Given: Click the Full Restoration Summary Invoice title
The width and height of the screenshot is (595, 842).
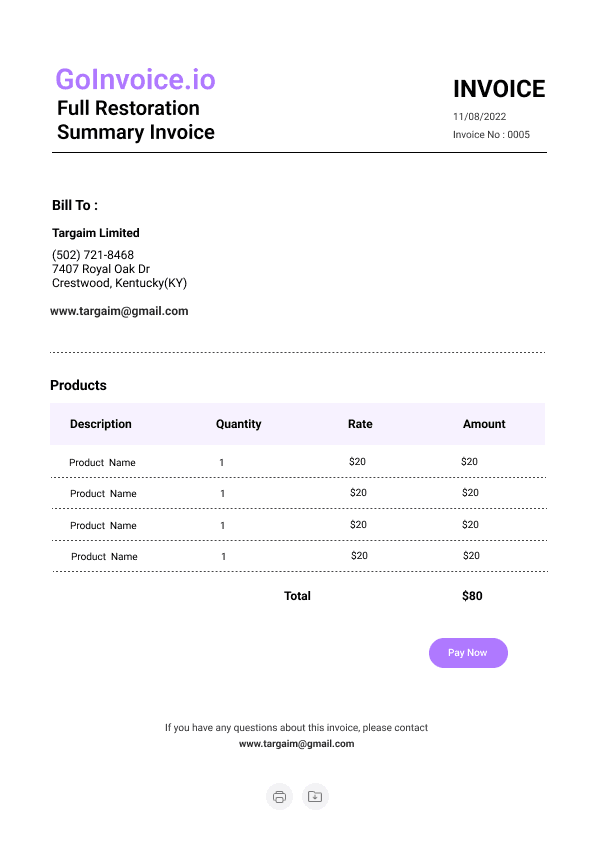Looking at the screenshot, I should click(135, 120).
